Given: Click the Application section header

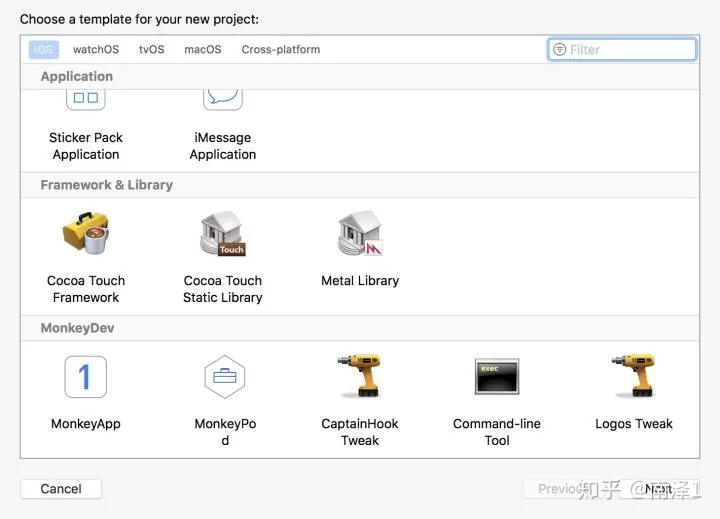Looking at the screenshot, I should (x=360, y=76).
